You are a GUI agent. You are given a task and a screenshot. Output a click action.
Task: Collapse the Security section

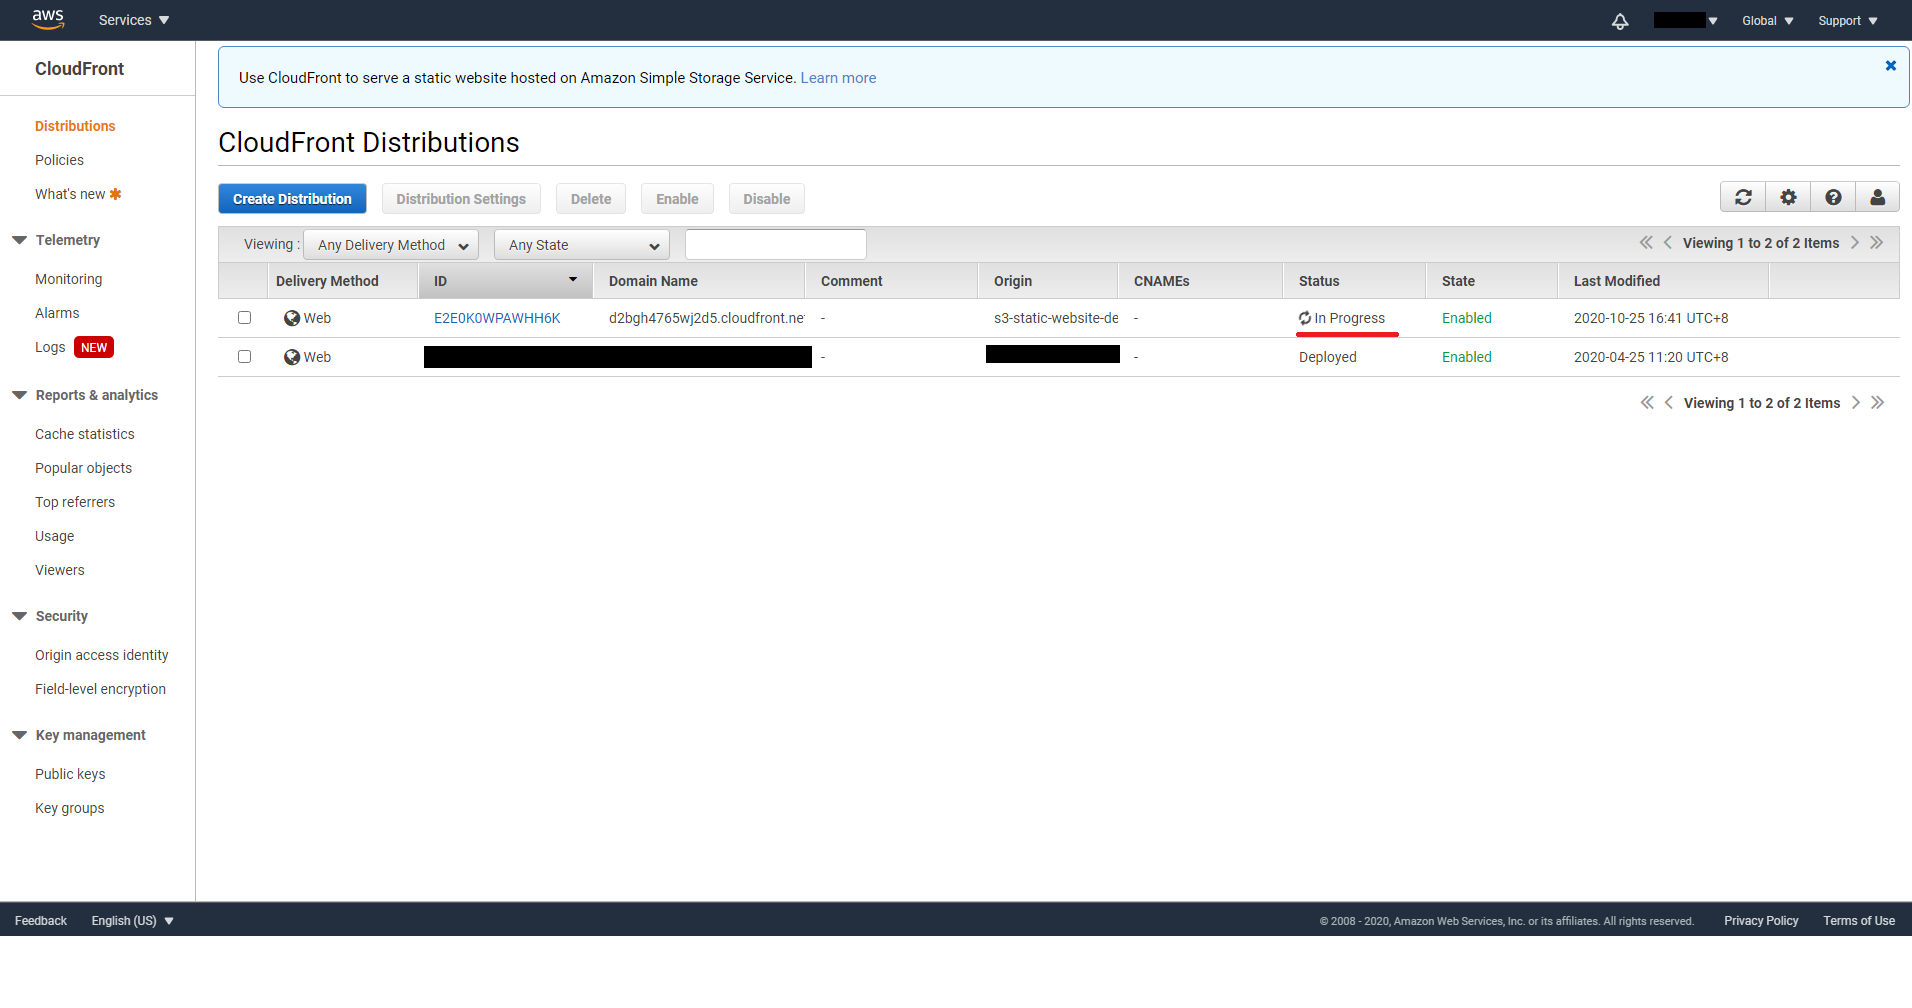[x=19, y=616]
